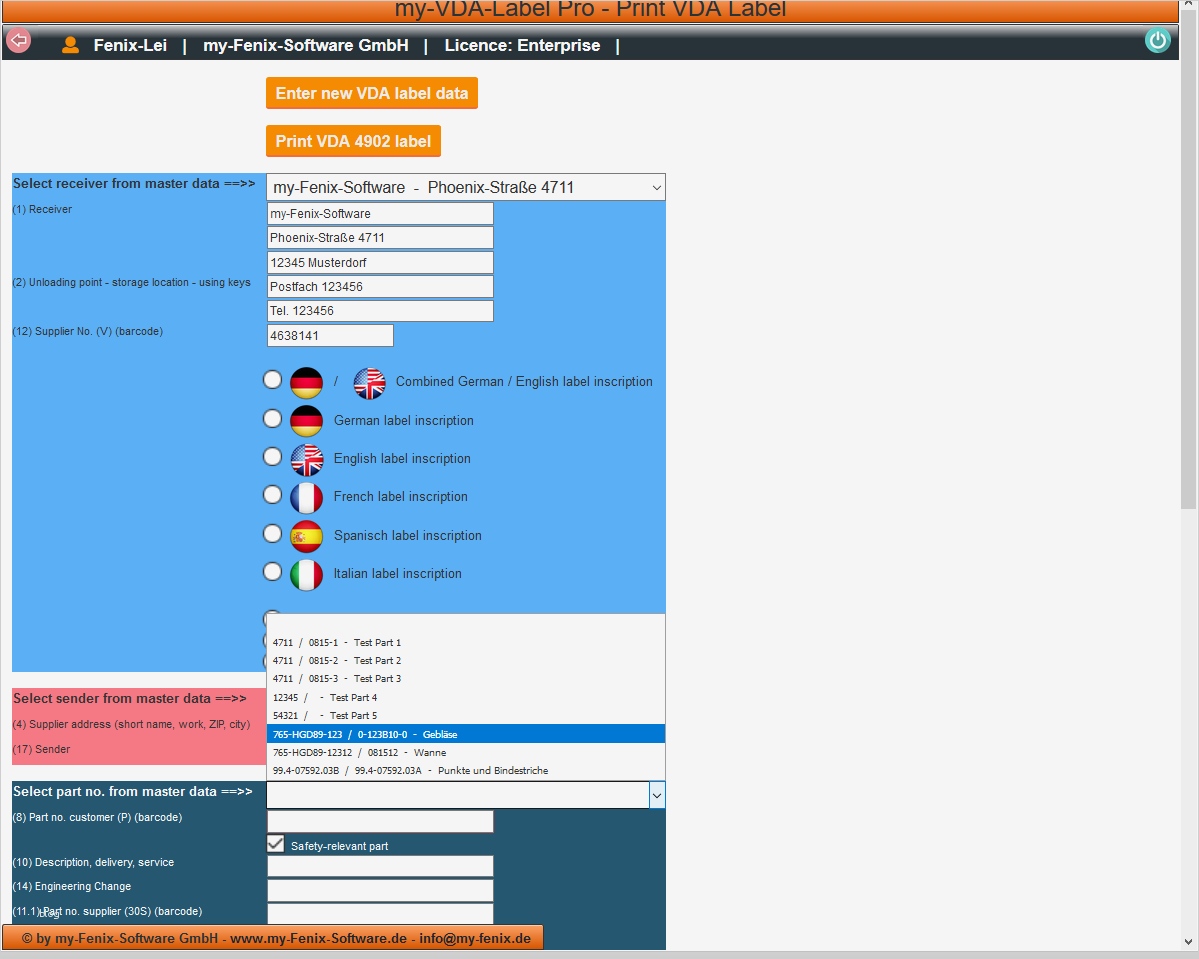Click 'my-Fenix-Software GmbH' header text
The image size is (1199, 959).
pyautogui.click(x=306, y=45)
